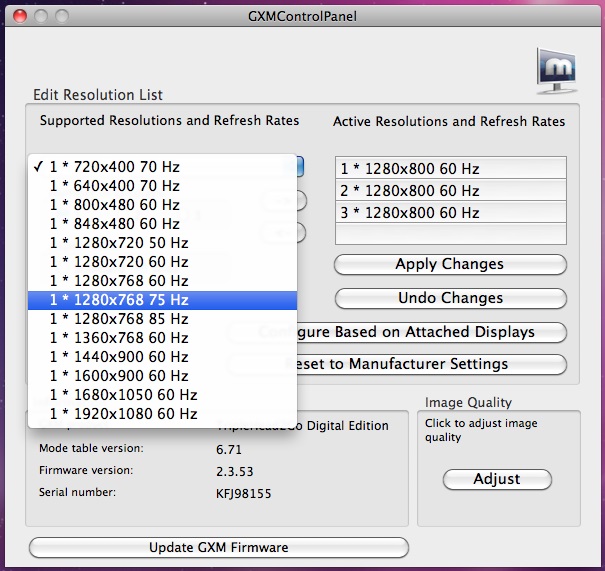Click the Matrox monitor logo icon
This screenshot has height=571, width=605.
(558, 71)
